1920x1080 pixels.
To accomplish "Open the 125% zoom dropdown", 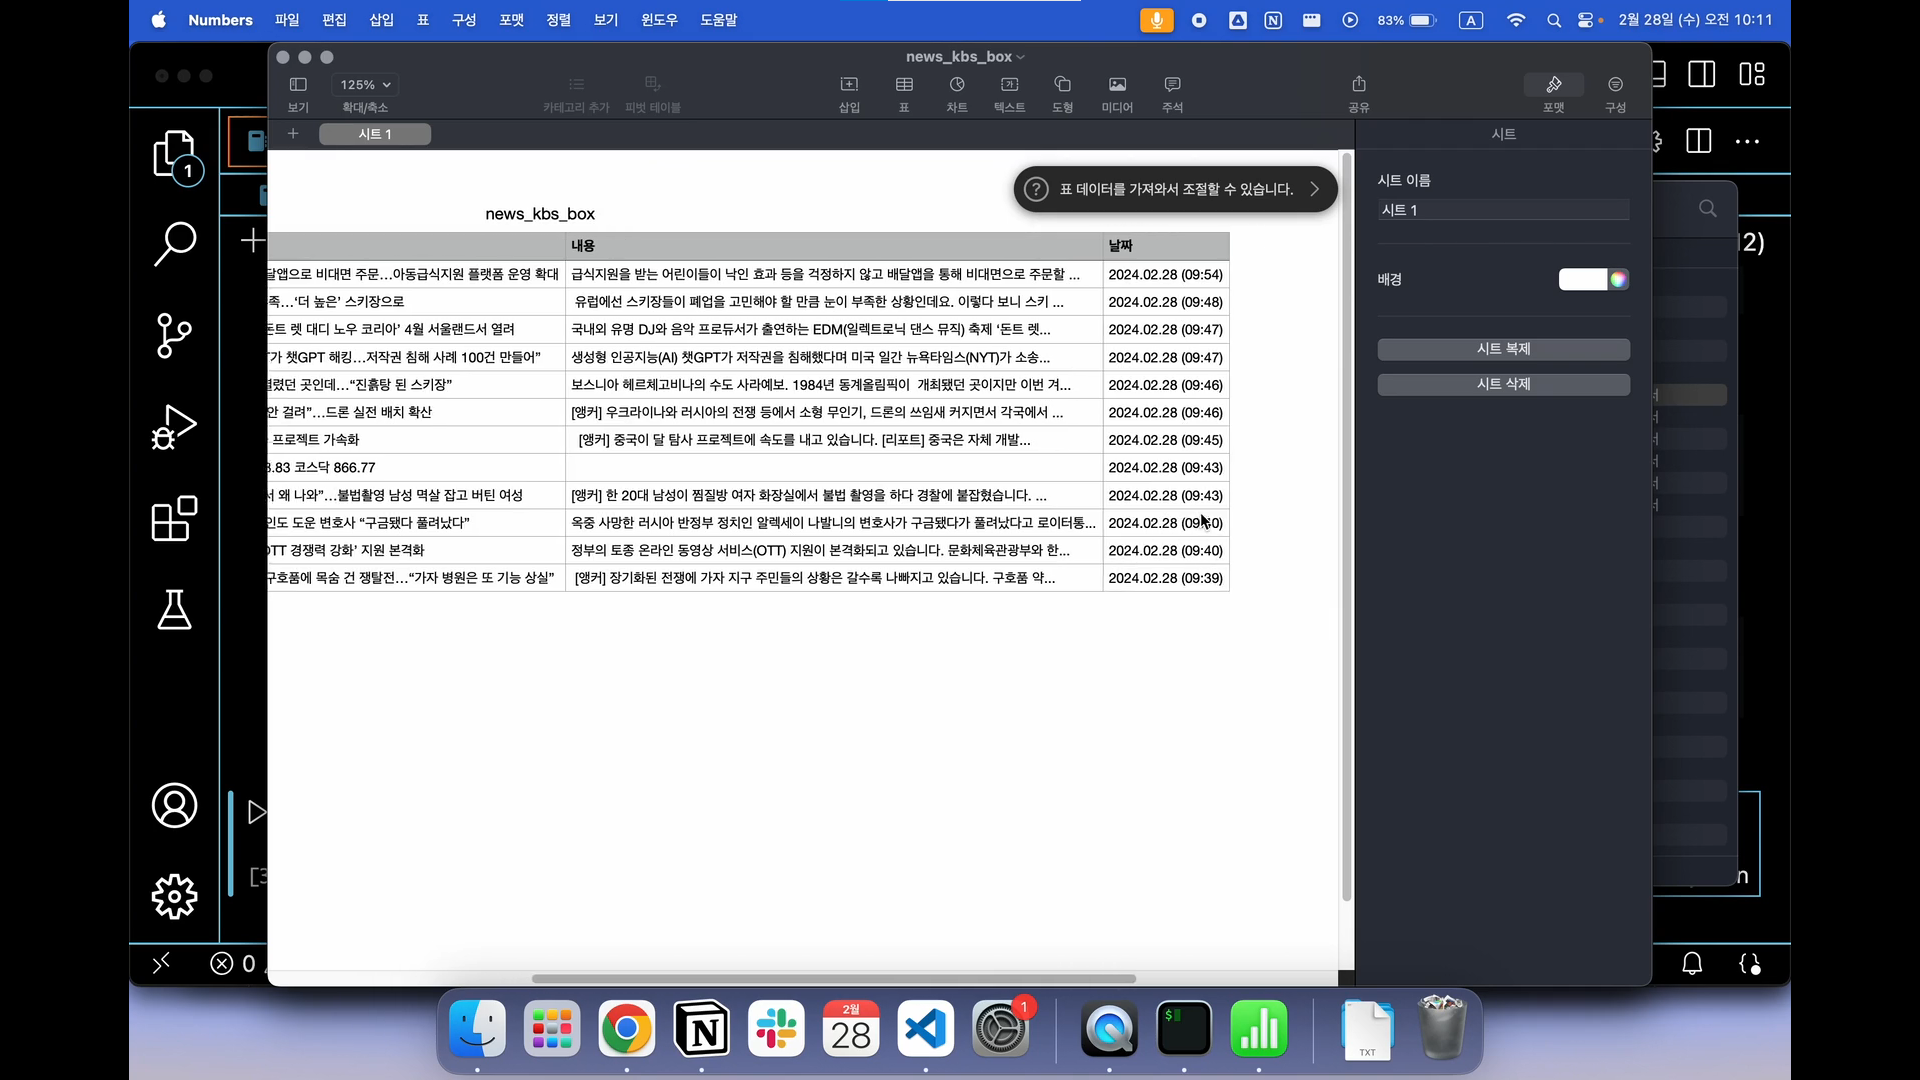I will pos(365,85).
